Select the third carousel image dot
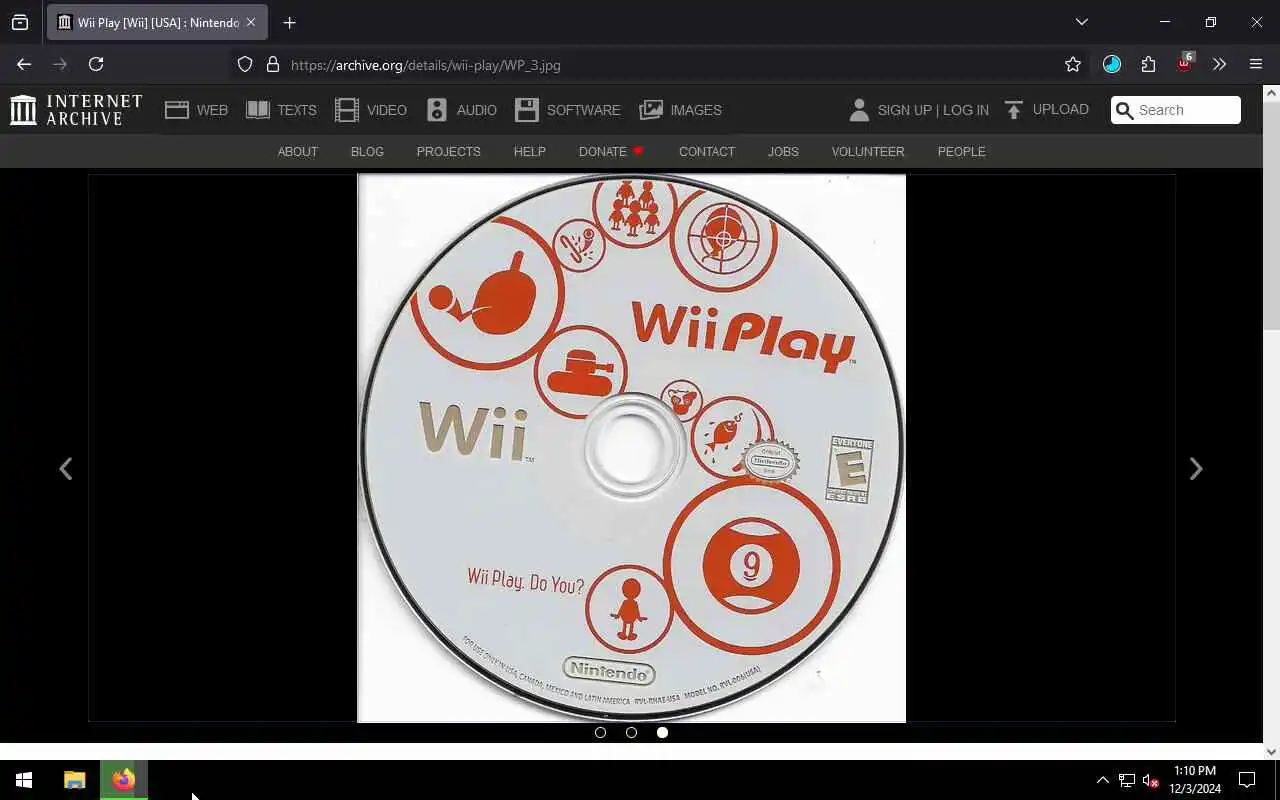Screen dimensions: 1280x800 (662, 732)
